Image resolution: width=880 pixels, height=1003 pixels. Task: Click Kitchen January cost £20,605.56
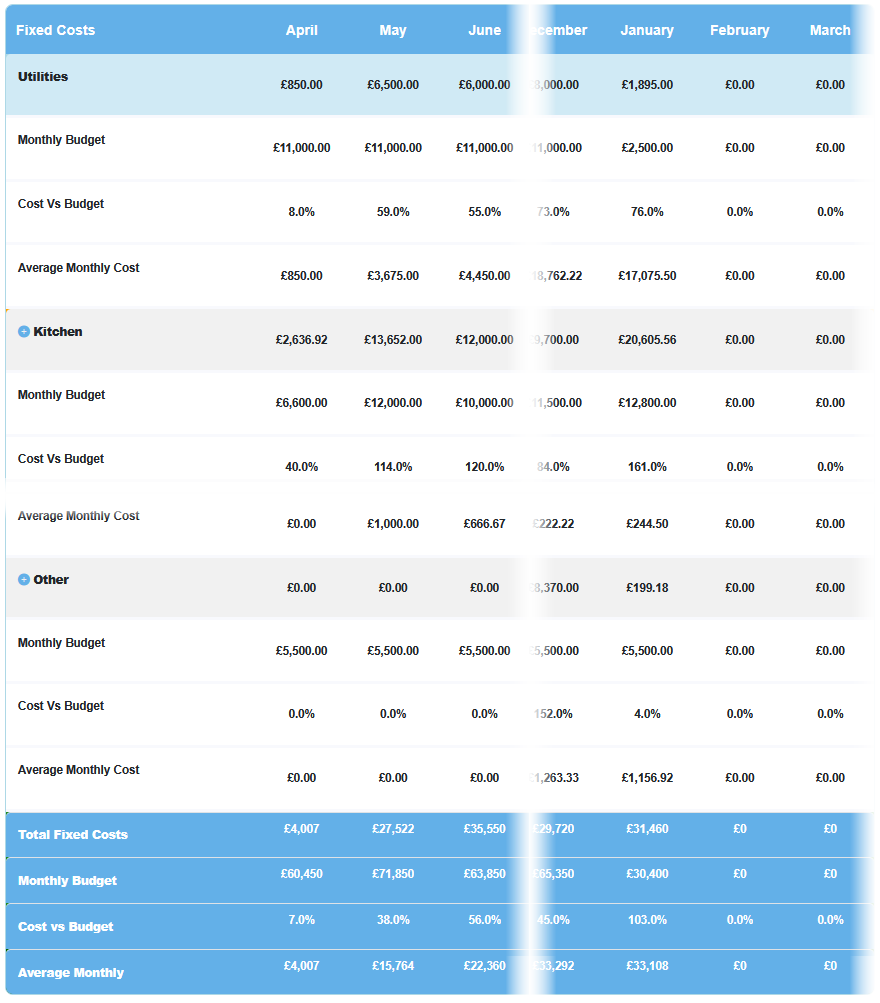pyautogui.click(x=647, y=340)
